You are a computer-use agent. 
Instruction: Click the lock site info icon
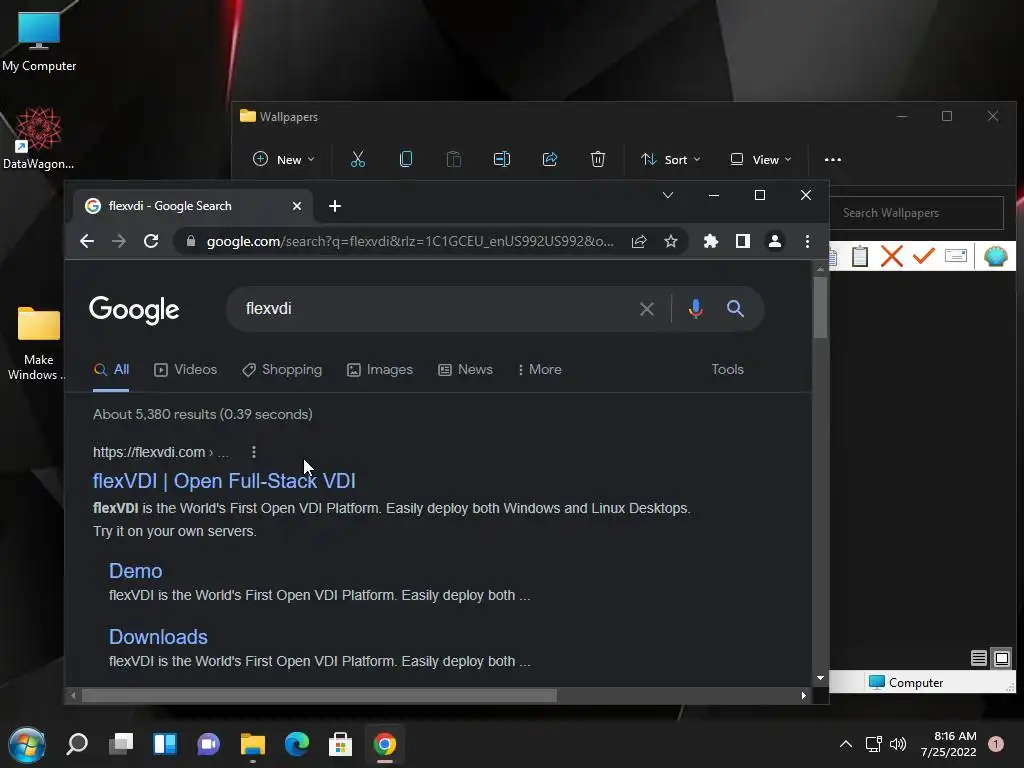191,242
